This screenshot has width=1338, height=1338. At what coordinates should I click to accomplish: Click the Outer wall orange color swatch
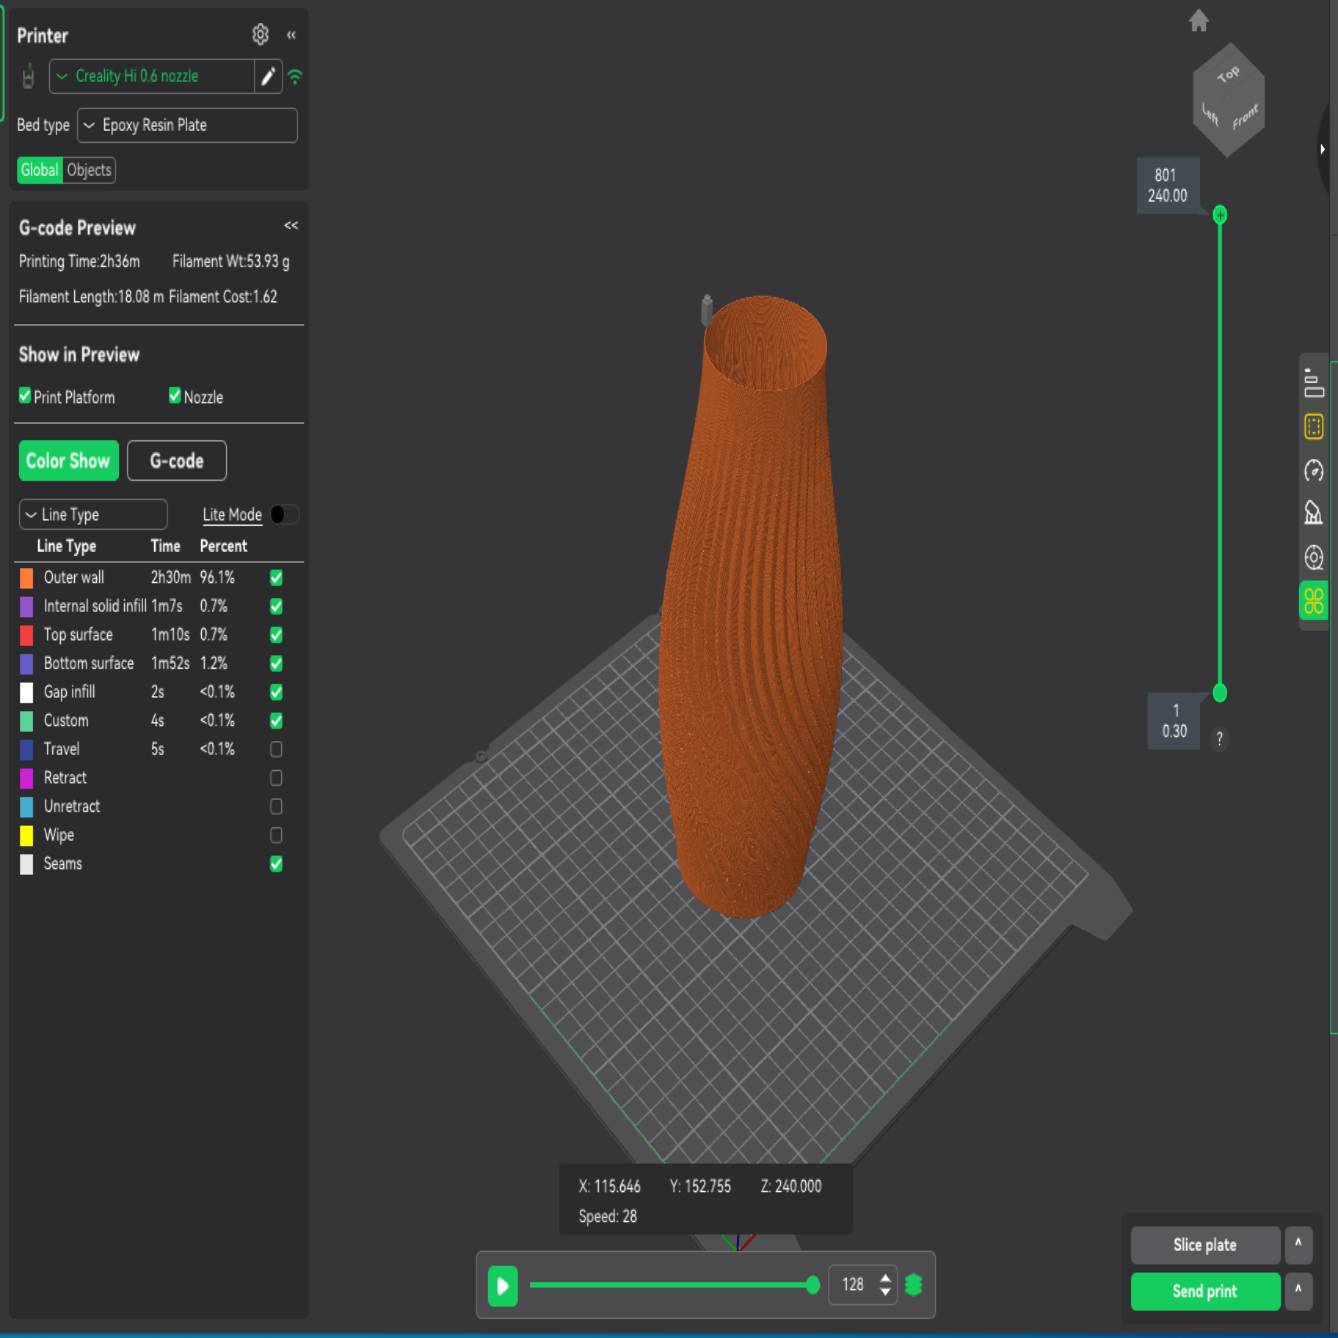[x=27, y=578]
